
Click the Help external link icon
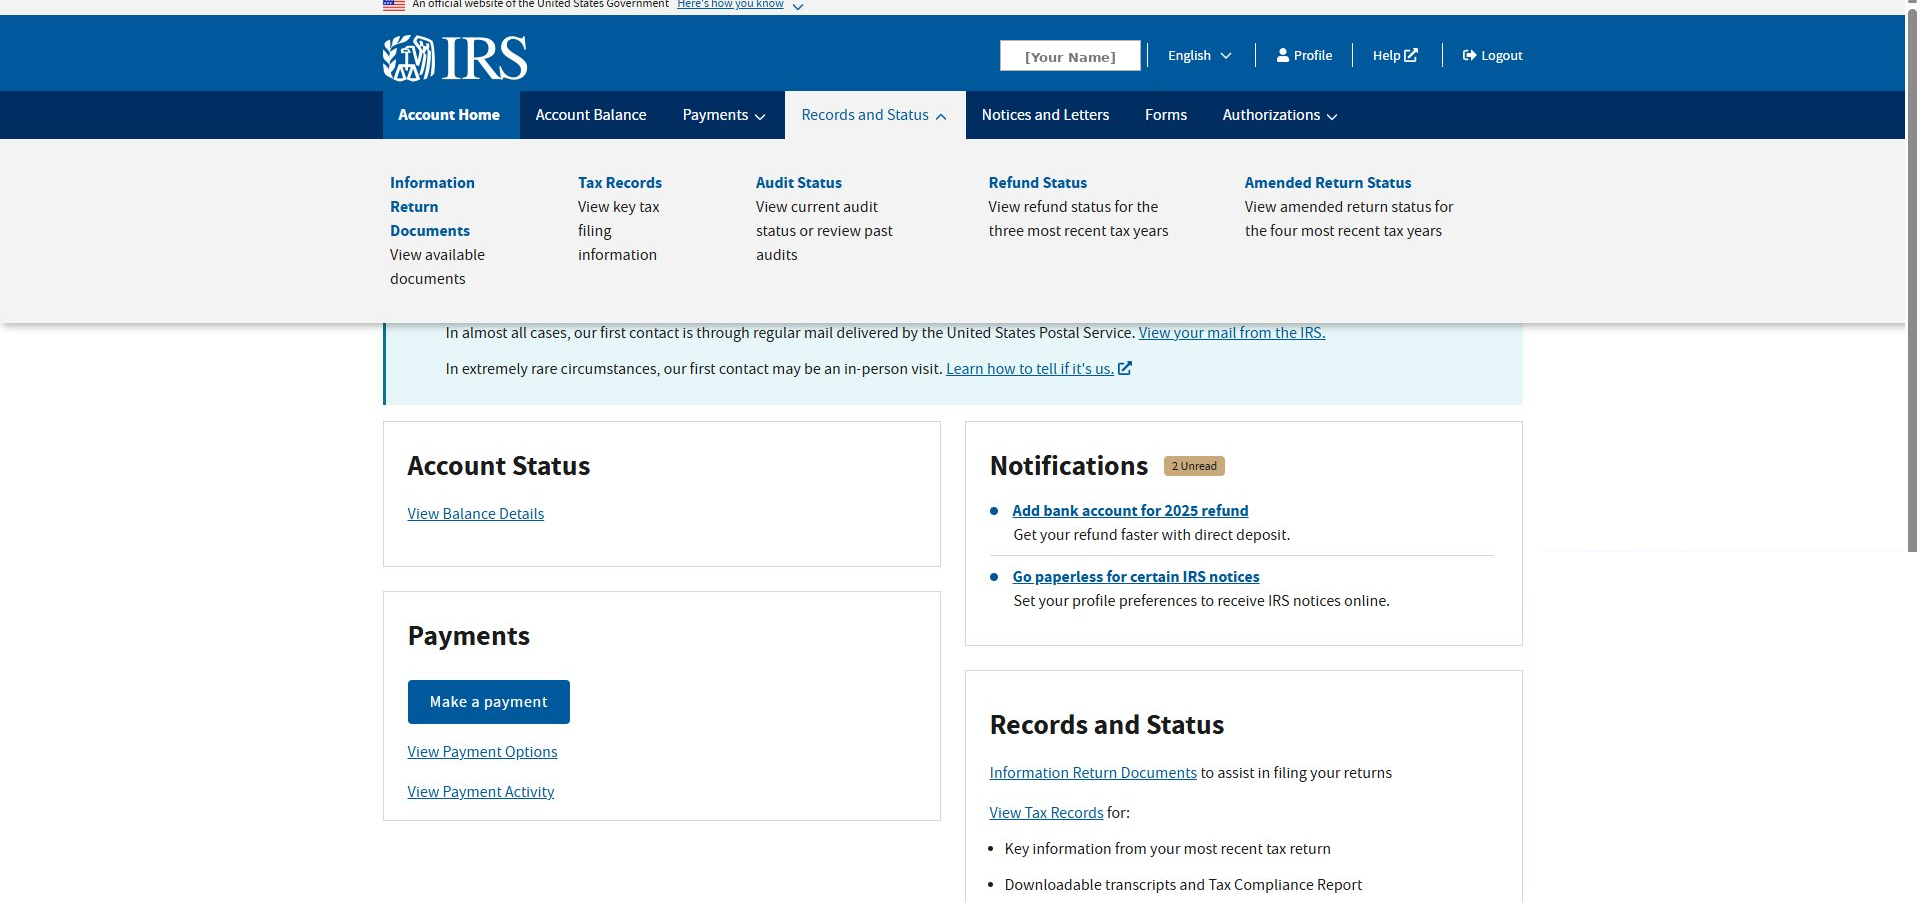click(1411, 55)
